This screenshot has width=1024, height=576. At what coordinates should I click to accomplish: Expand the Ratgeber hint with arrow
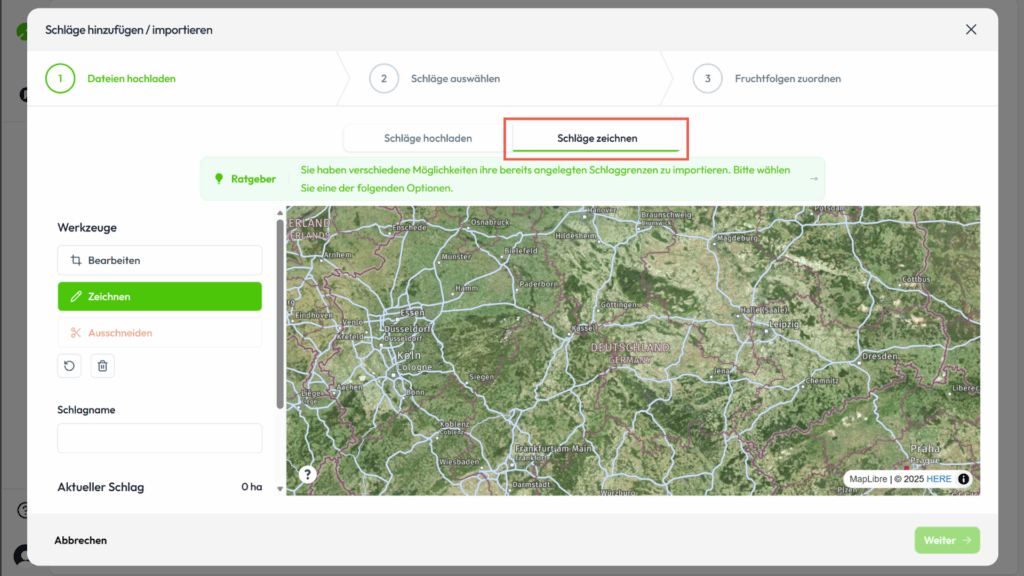click(814, 179)
